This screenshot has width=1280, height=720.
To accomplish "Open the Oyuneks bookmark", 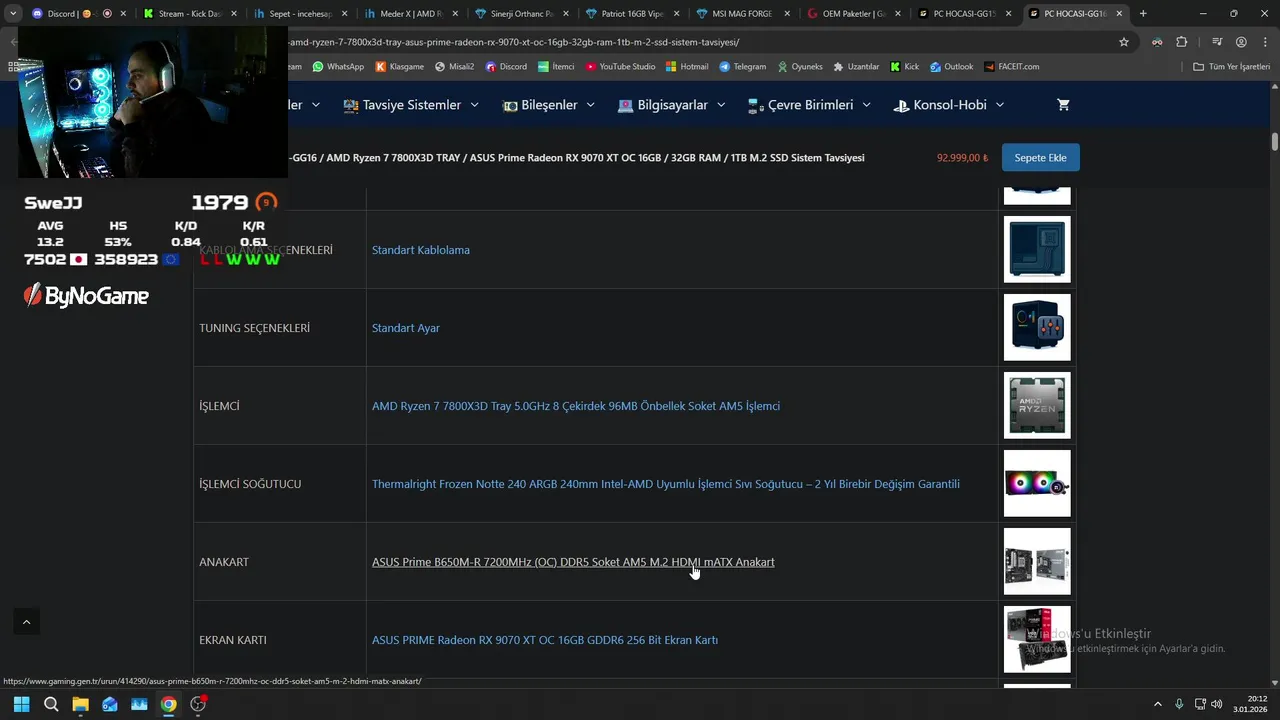I will pyautogui.click(x=799, y=67).
